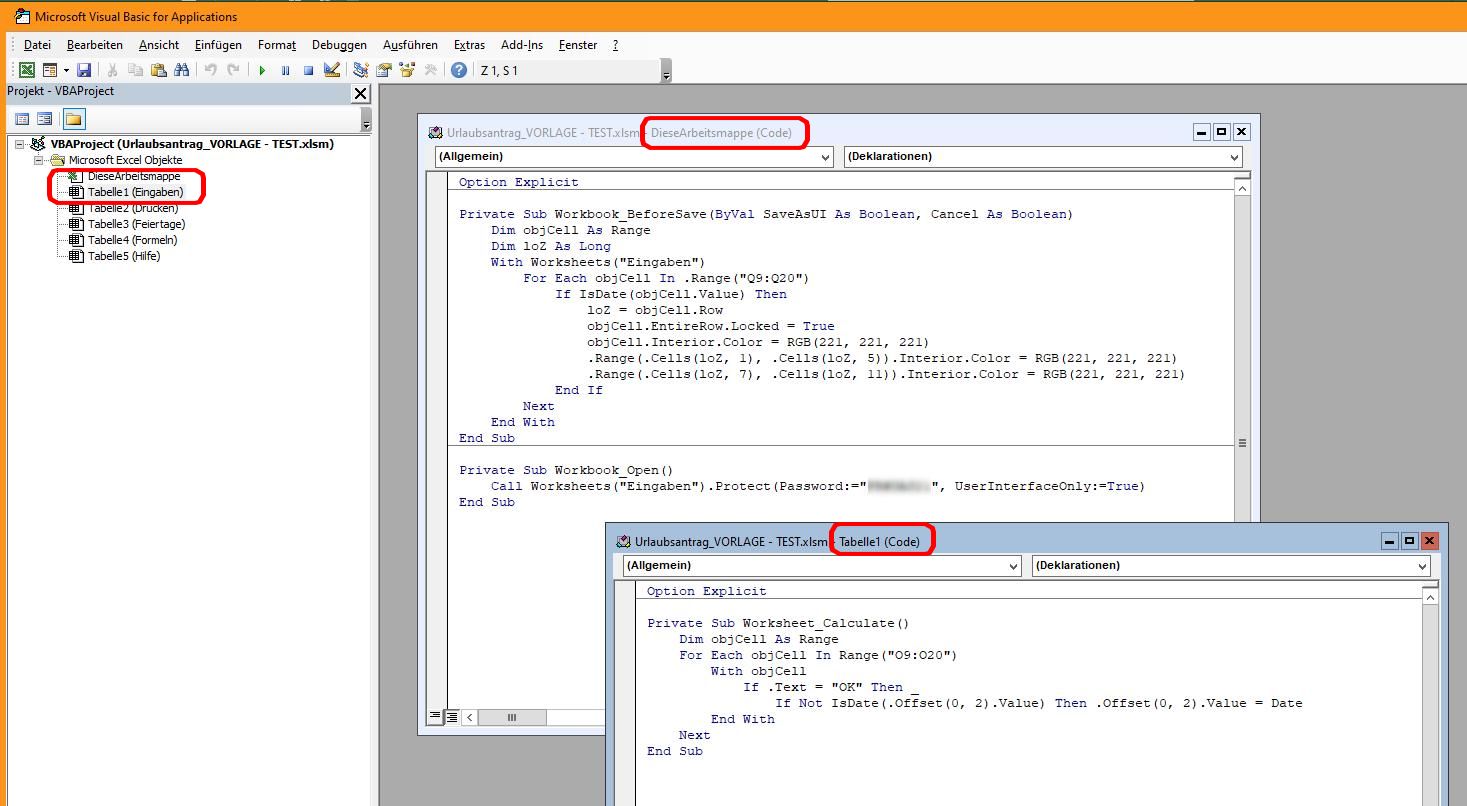Image resolution: width=1467 pixels, height=806 pixels.
Task: Open the Fenster menu
Action: point(578,45)
